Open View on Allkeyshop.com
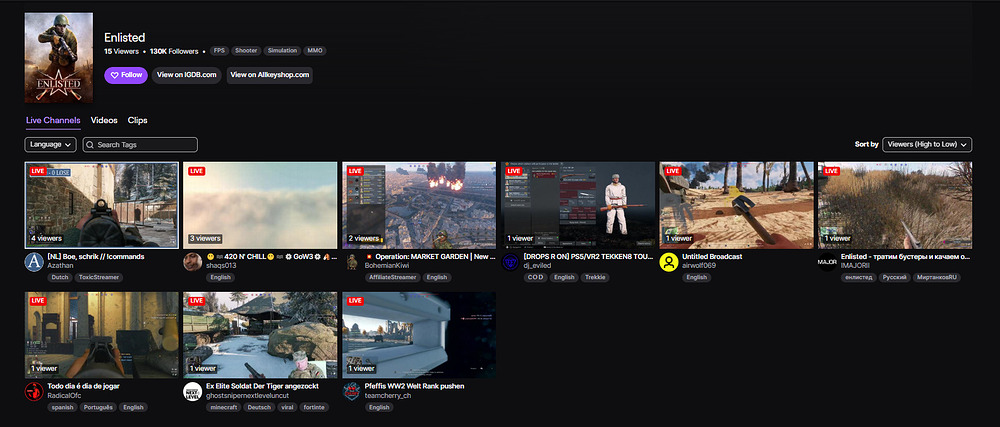The height and width of the screenshot is (427, 1000). (x=270, y=75)
